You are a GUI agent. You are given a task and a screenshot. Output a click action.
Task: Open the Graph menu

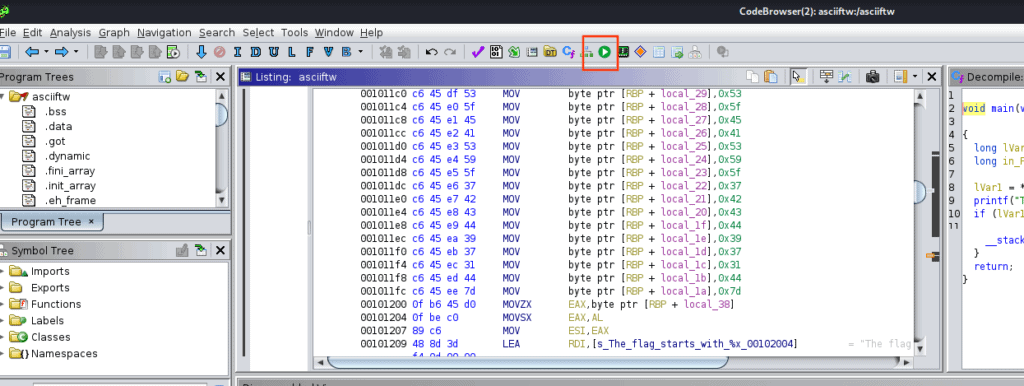(x=114, y=33)
